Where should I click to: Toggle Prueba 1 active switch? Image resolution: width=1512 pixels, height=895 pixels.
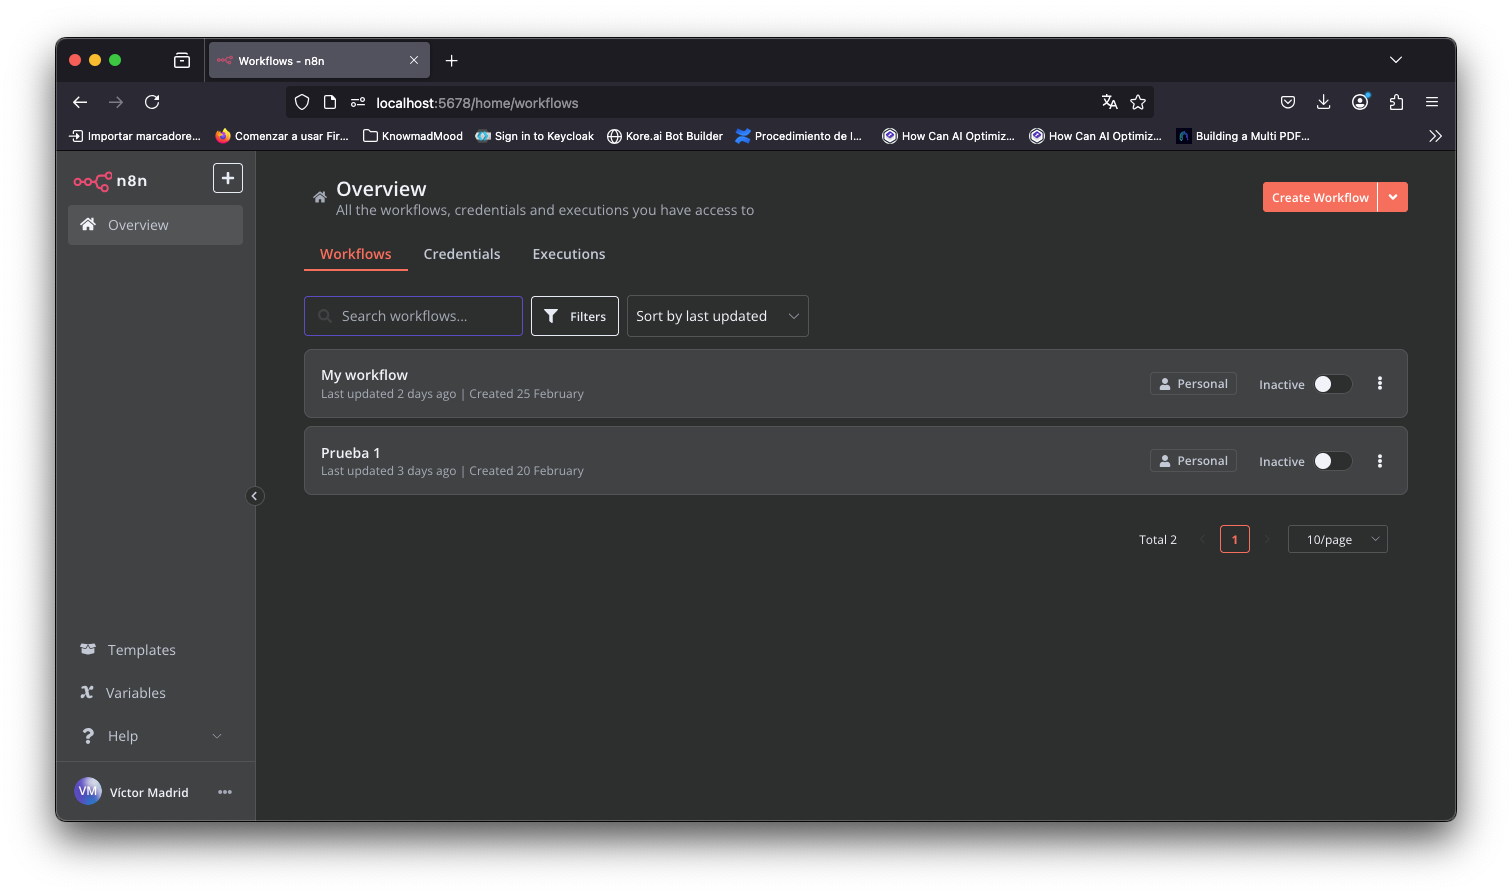point(1333,461)
